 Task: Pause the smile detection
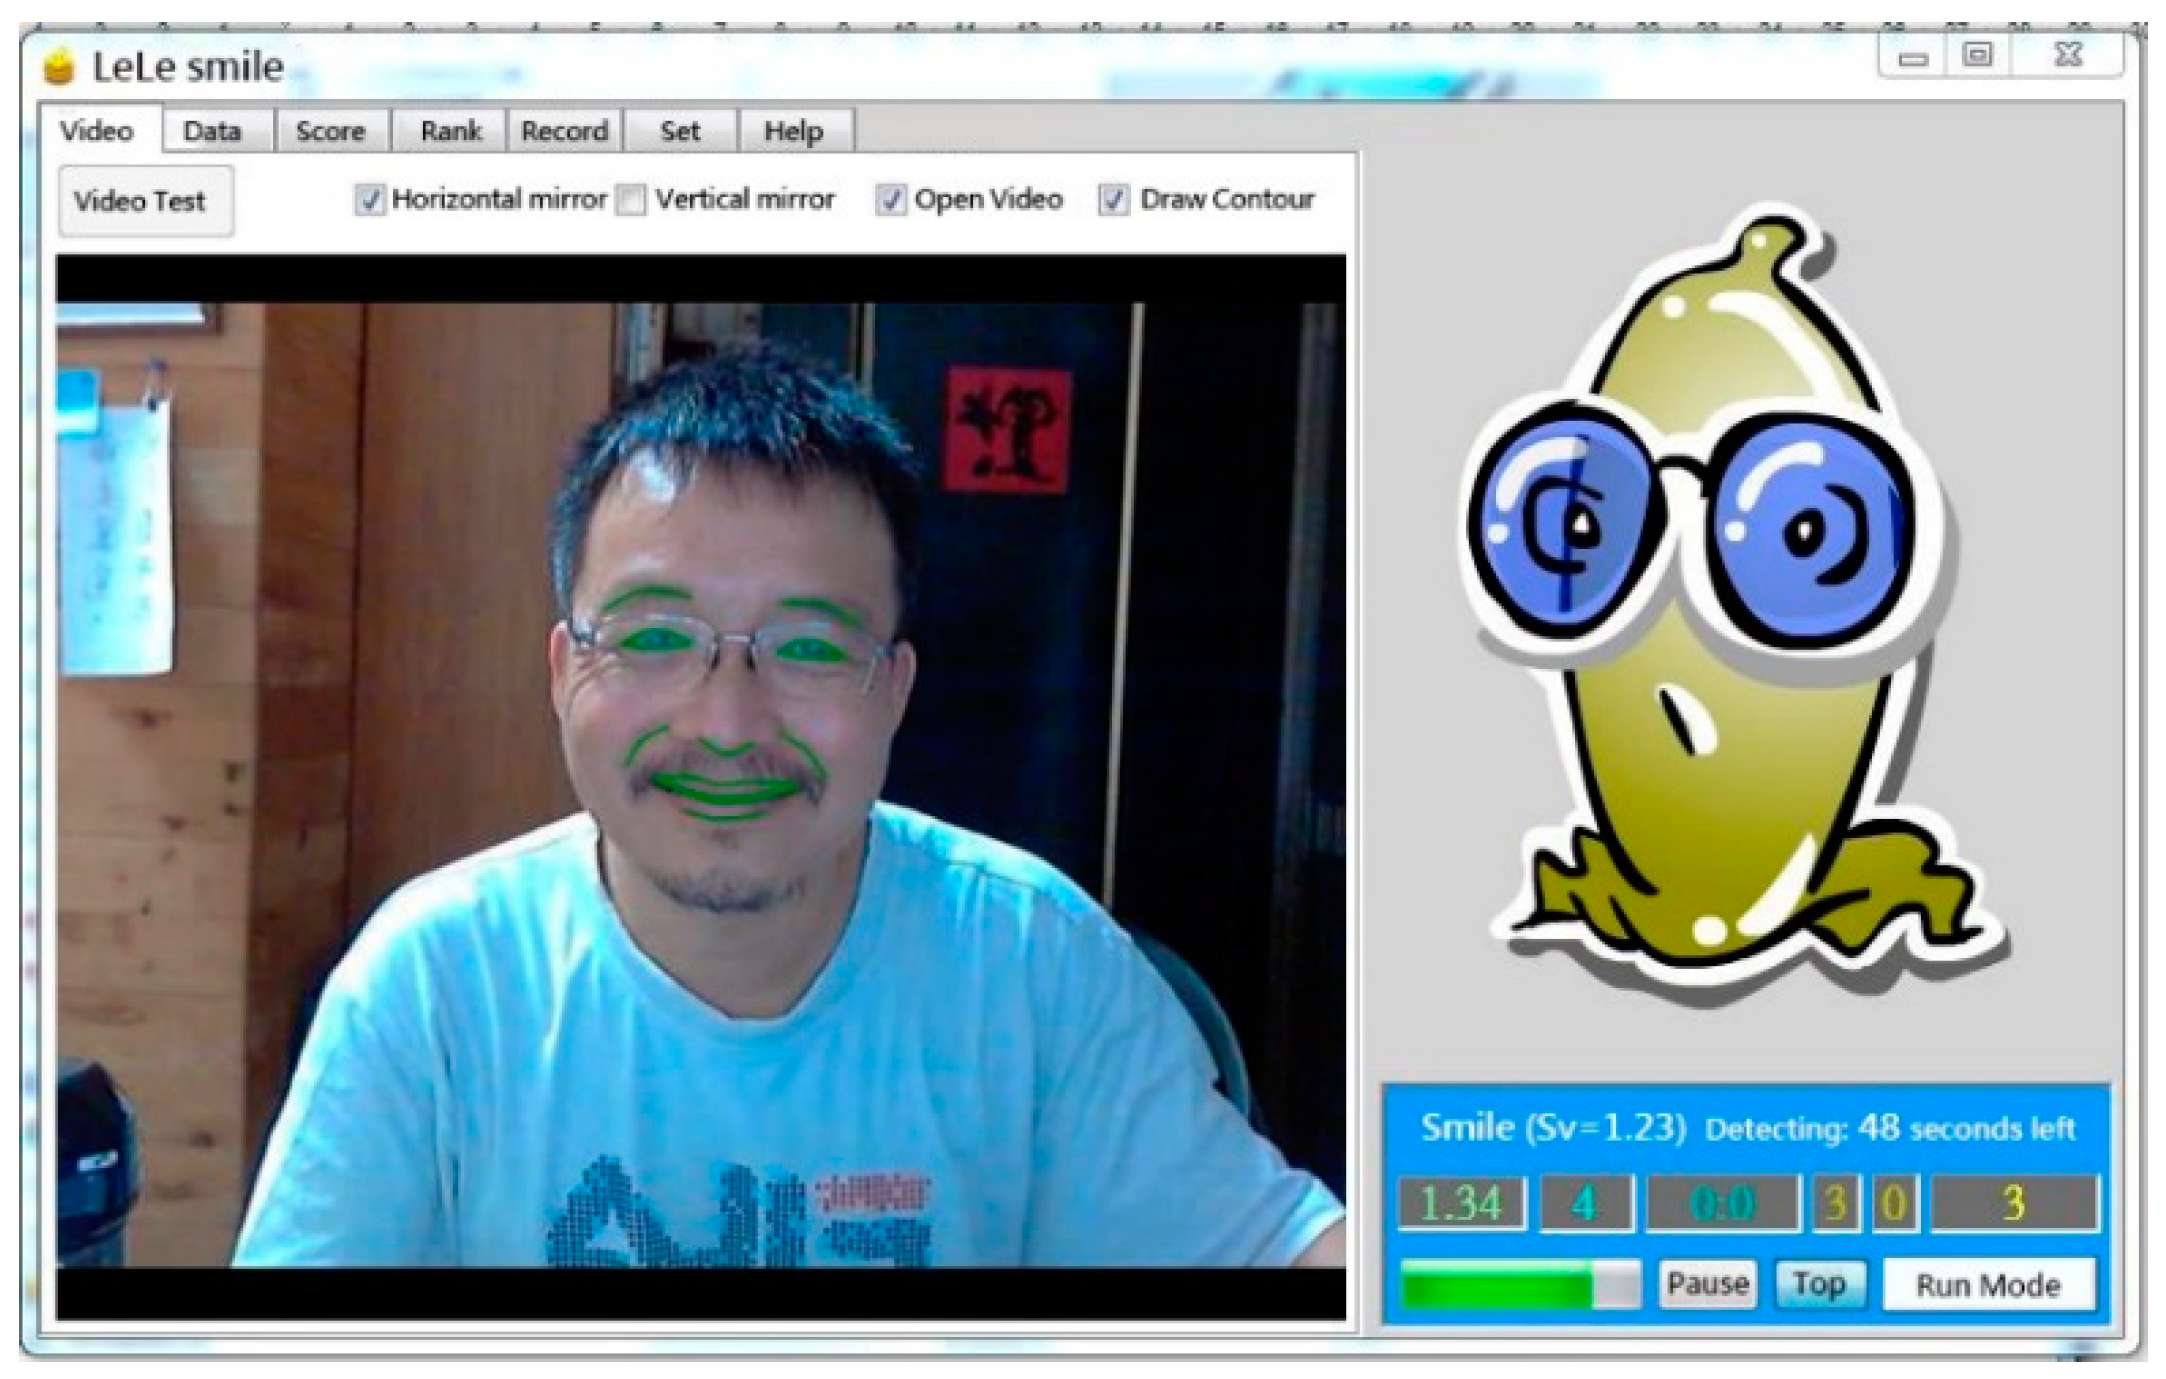tap(1707, 1283)
